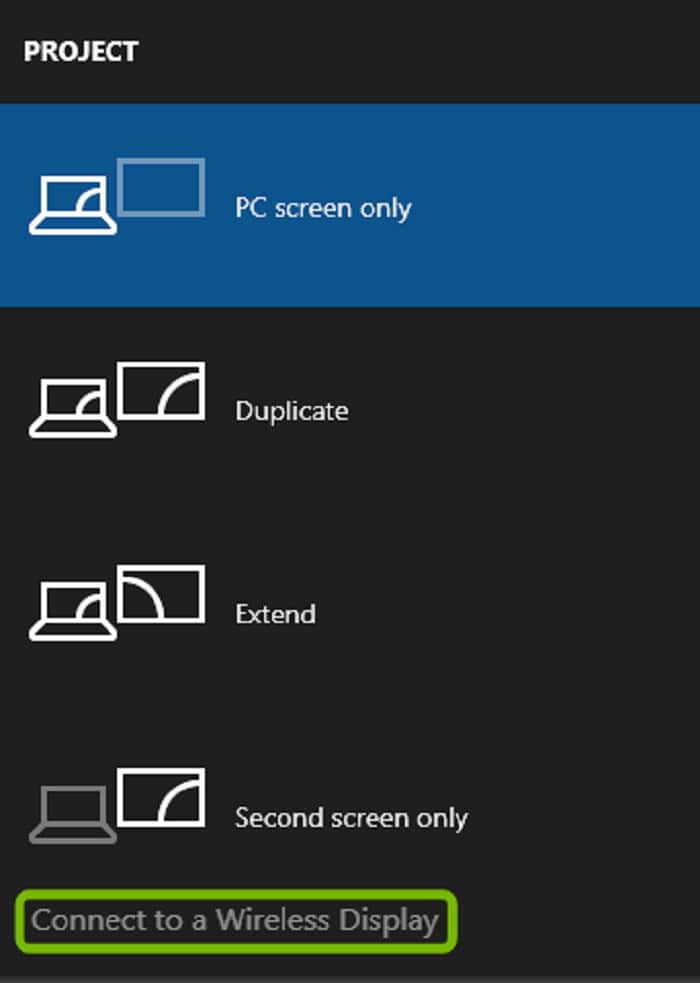This screenshot has width=700, height=983.
Task: Click the blank space right of the Extend label
Action: click(508, 612)
